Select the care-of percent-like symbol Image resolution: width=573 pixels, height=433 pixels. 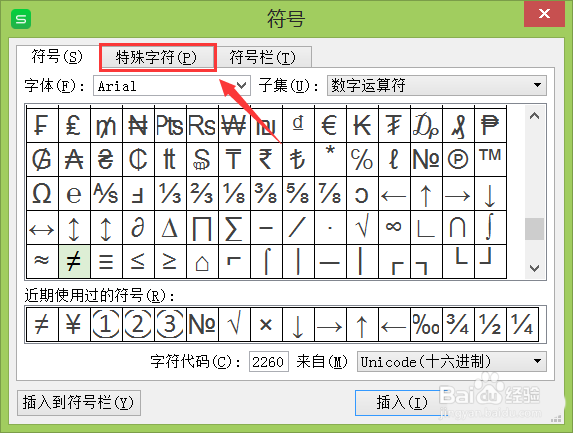(x=362, y=160)
